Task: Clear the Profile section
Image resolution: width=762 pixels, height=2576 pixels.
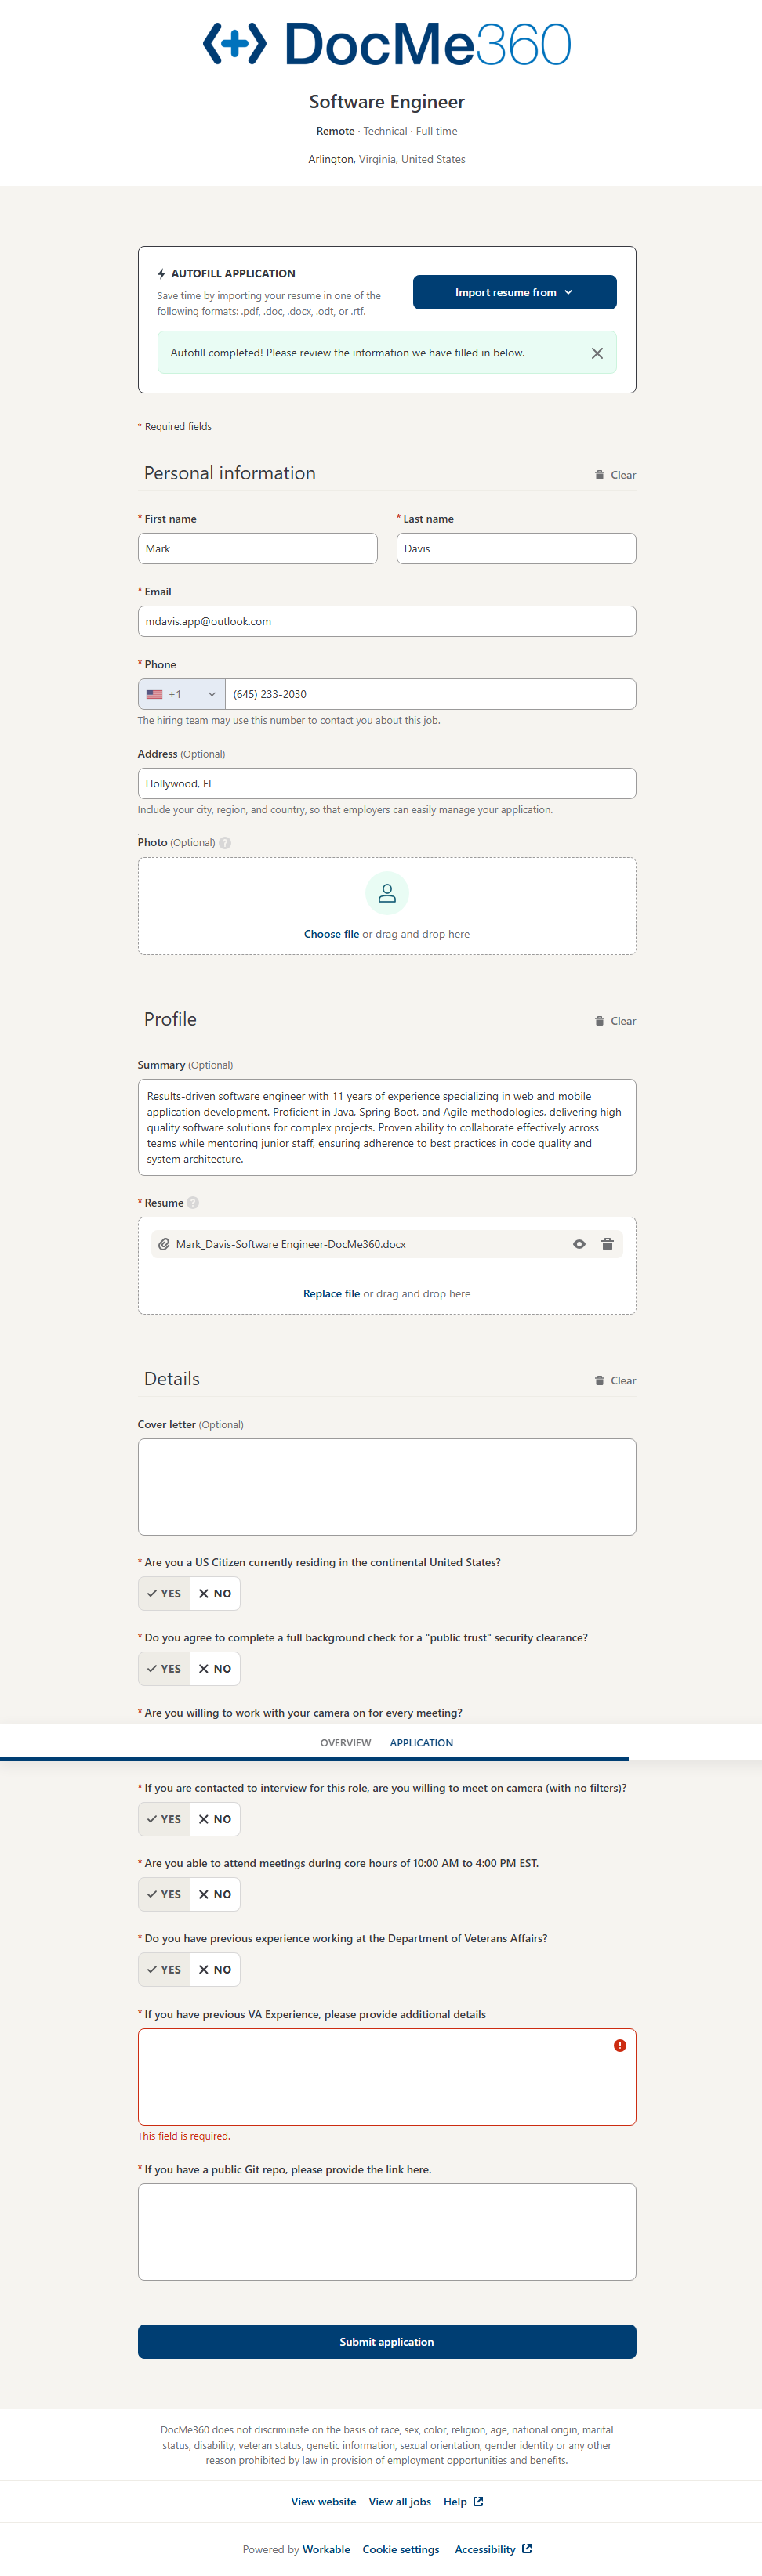Action: [615, 1021]
